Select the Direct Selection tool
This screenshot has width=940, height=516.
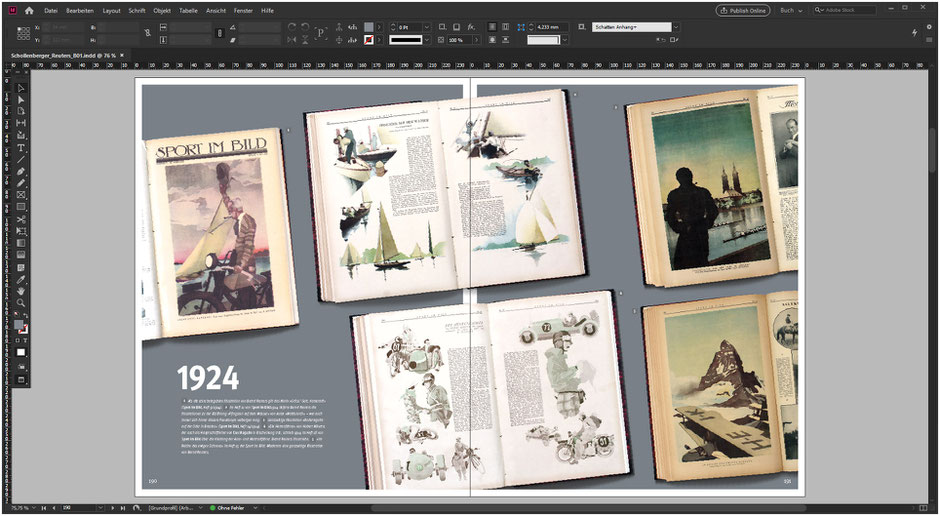tap(21, 99)
